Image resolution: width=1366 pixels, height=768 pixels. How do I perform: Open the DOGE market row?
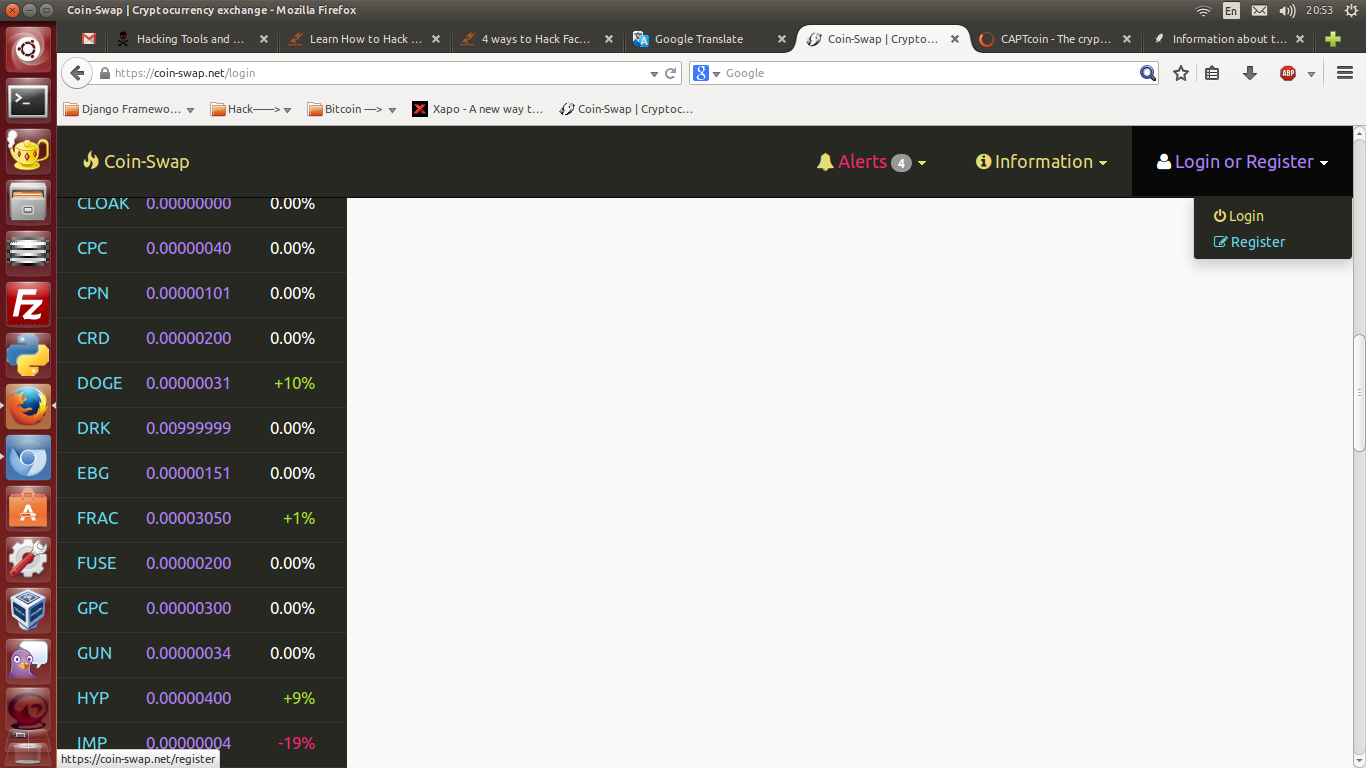click(201, 383)
